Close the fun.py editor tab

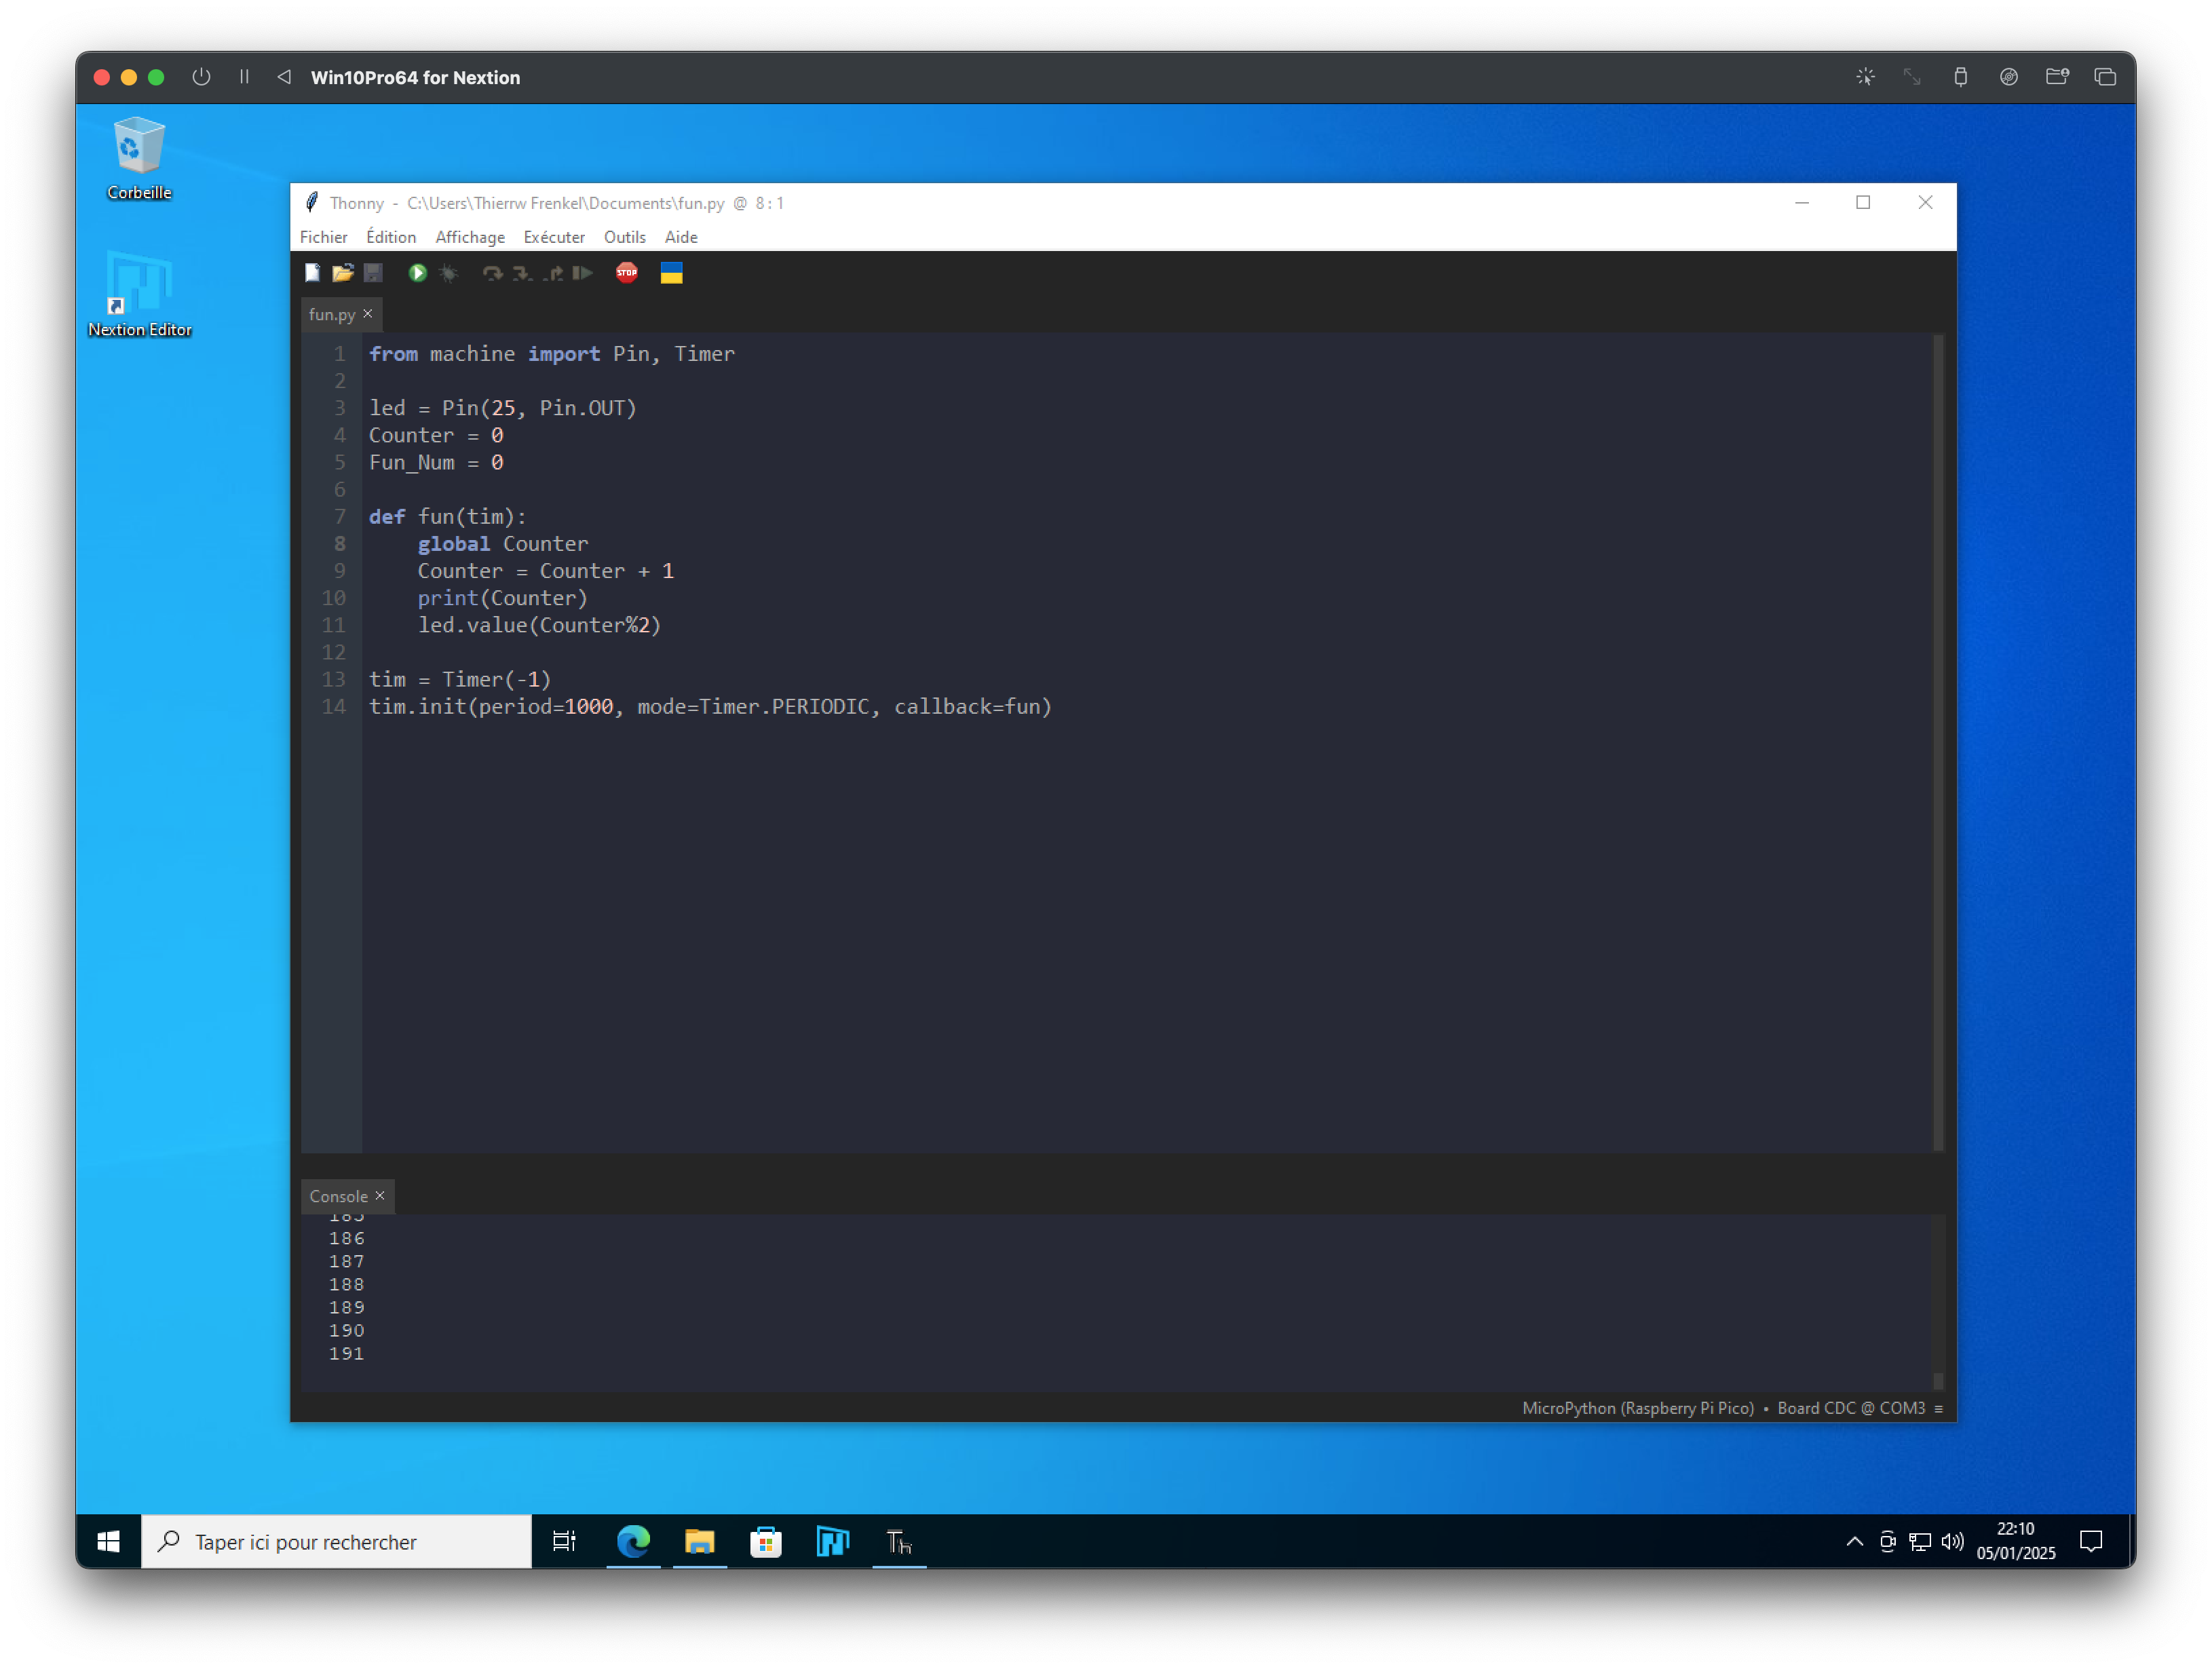click(368, 314)
